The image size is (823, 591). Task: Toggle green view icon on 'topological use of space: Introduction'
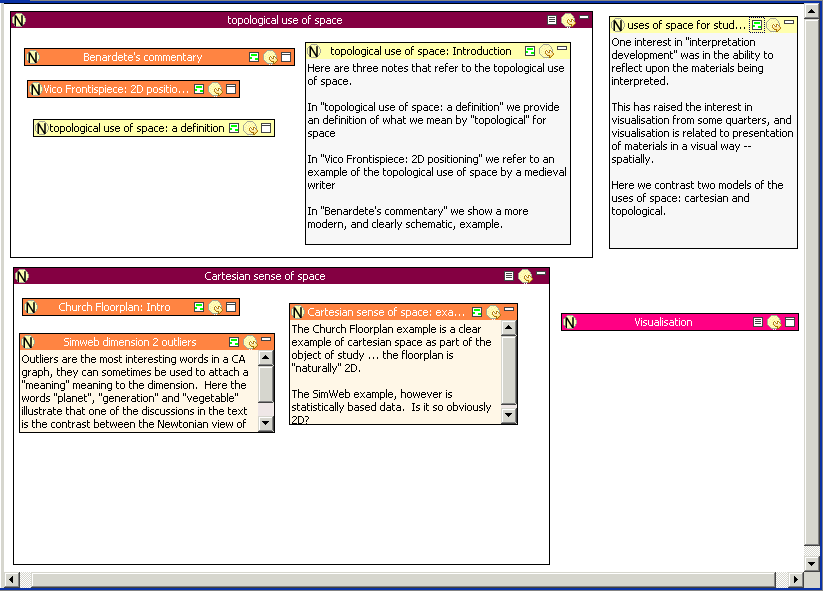coord(530,51)
